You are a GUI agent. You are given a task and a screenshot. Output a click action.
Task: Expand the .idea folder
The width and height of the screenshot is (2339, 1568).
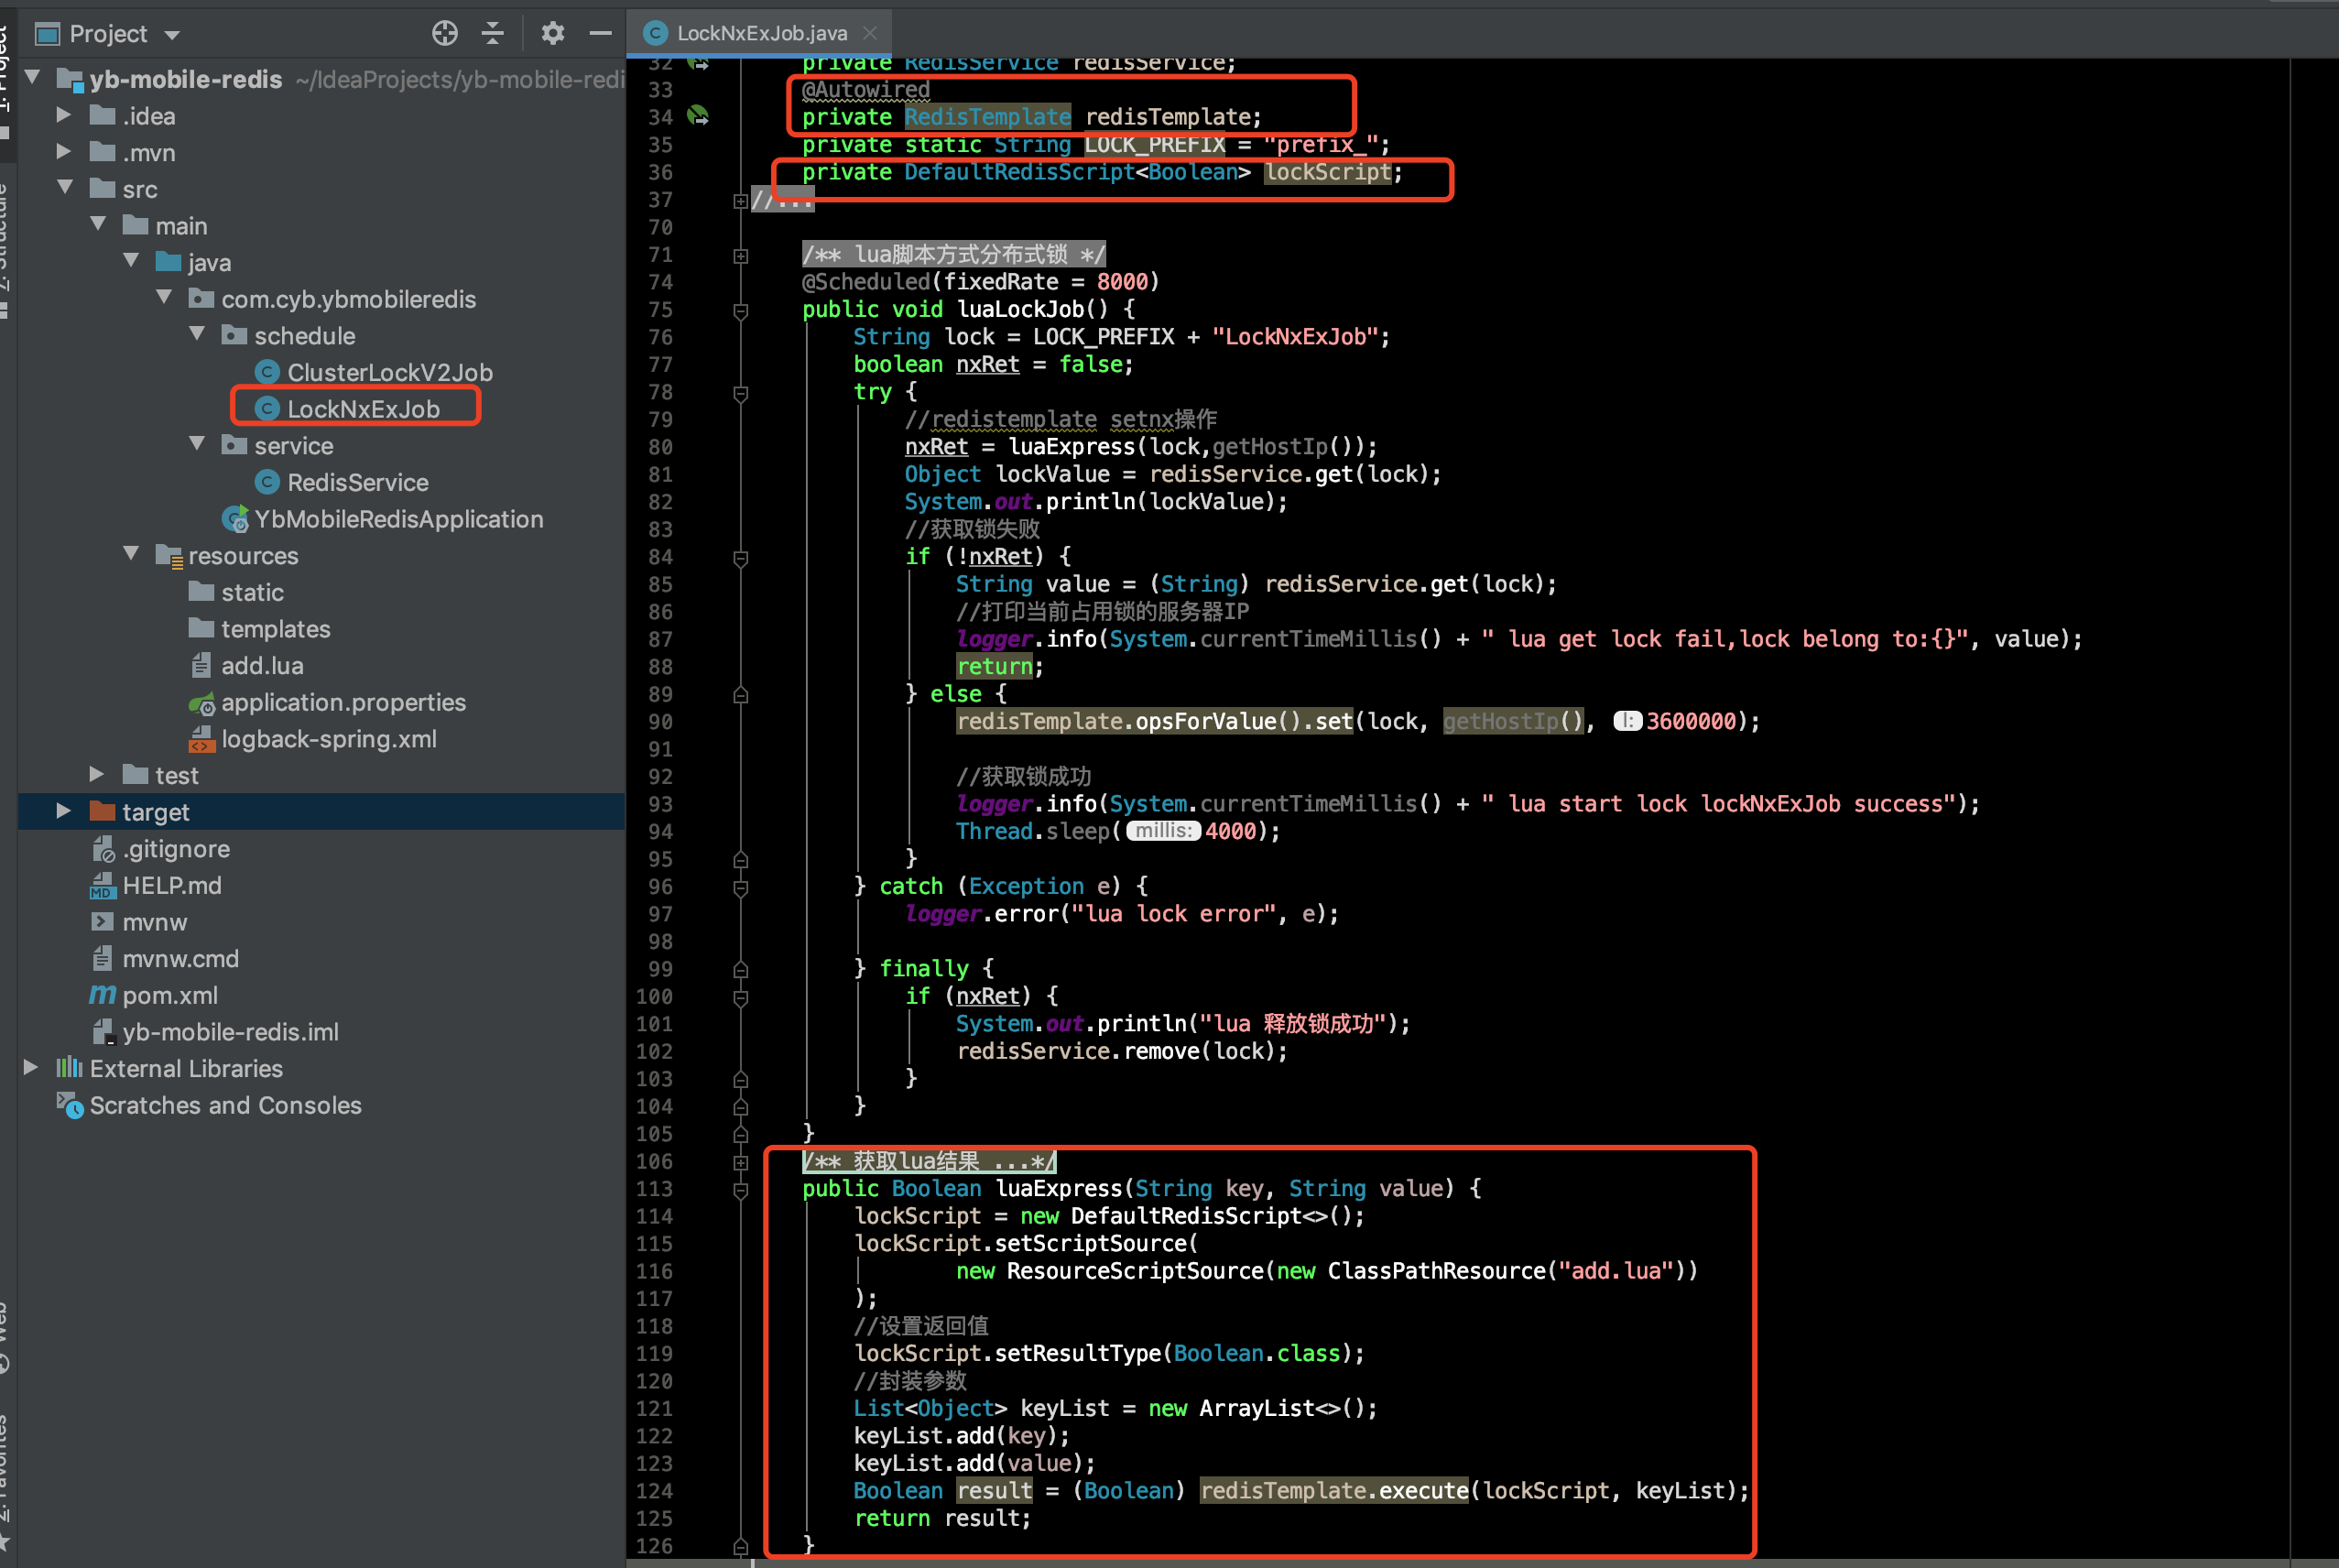tap(63, 115)
